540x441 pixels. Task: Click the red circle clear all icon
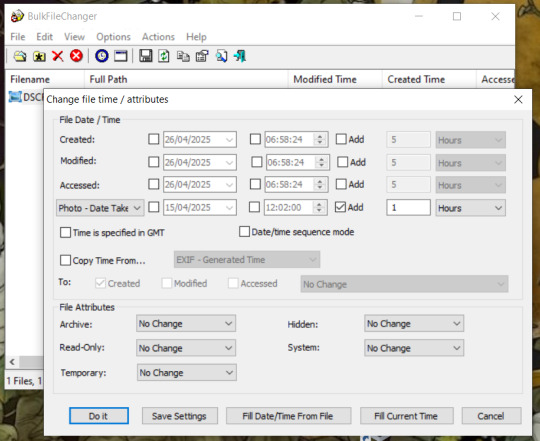coord(76,55)
